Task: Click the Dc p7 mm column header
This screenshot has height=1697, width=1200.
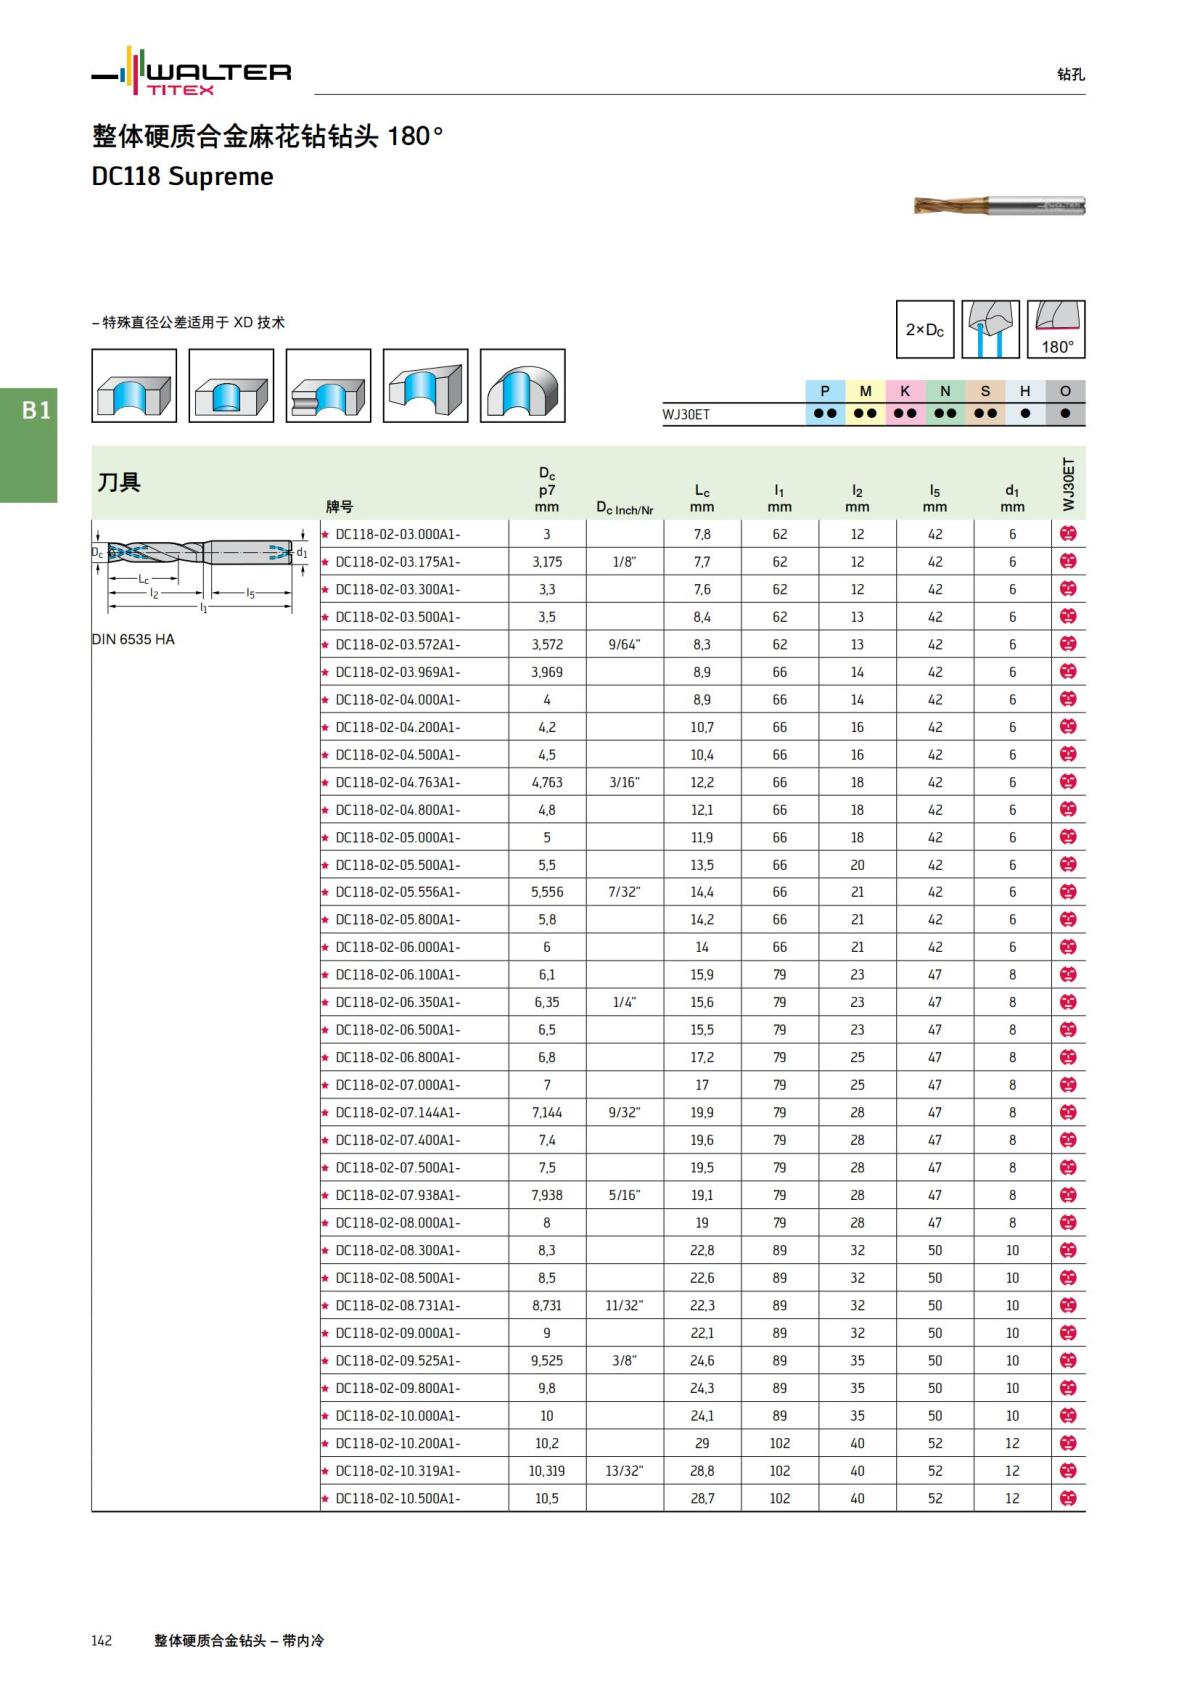Action: click(x=547, y=490)
